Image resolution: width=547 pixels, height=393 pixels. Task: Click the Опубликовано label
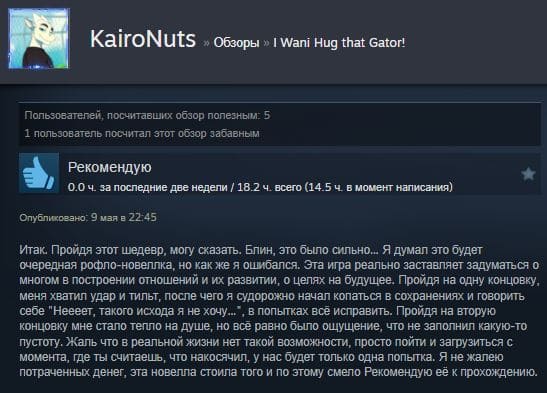click(x=53, y=218)
